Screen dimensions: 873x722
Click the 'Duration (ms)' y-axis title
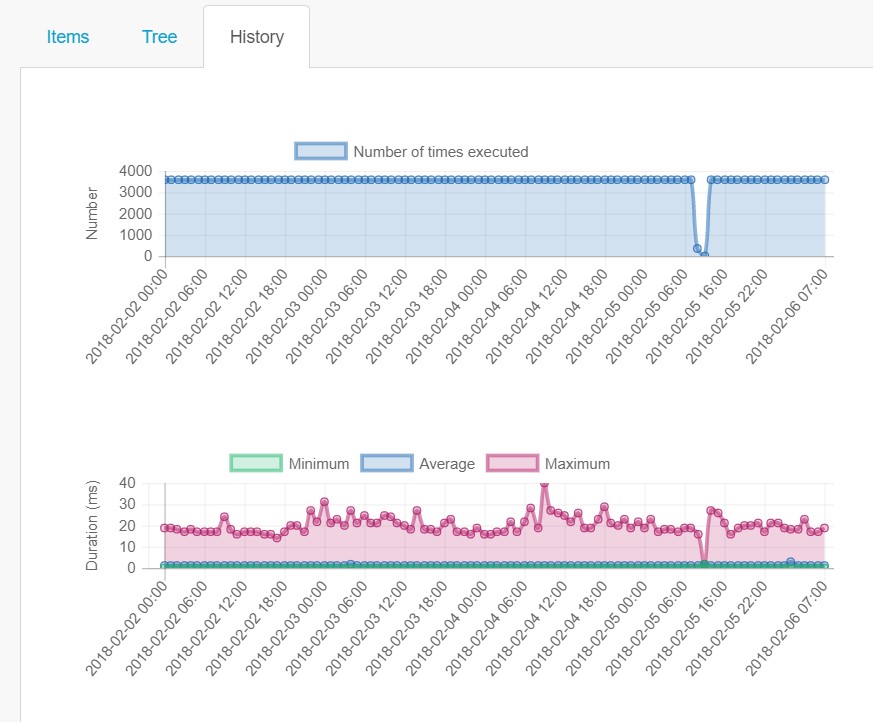coord(92,525)
